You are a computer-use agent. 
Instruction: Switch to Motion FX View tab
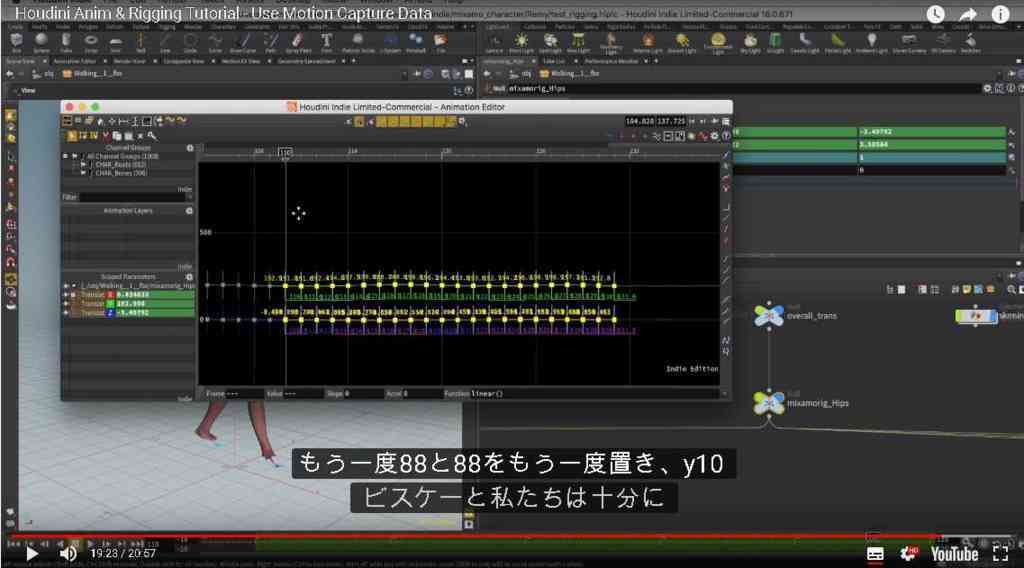pyautogui.click(x=241, y=61)
